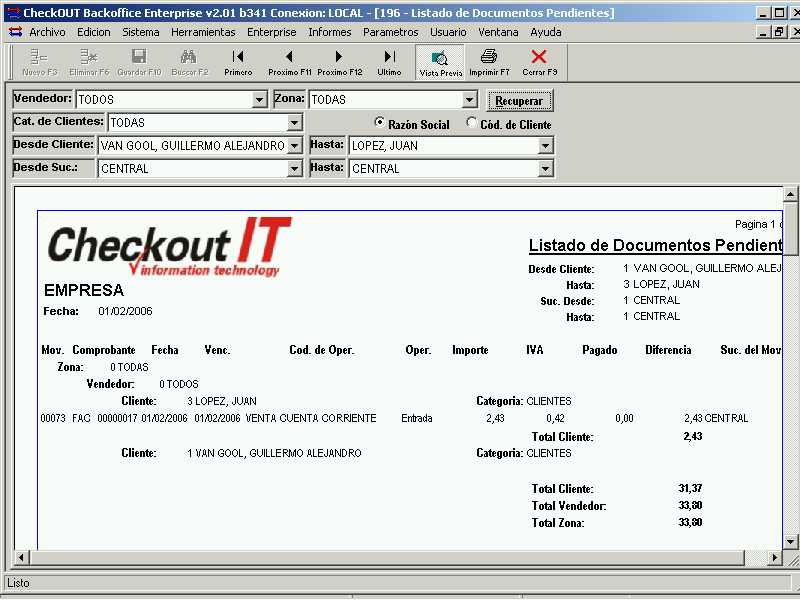
Task: Open the Informes menu
Action: (x=330, y=32)
